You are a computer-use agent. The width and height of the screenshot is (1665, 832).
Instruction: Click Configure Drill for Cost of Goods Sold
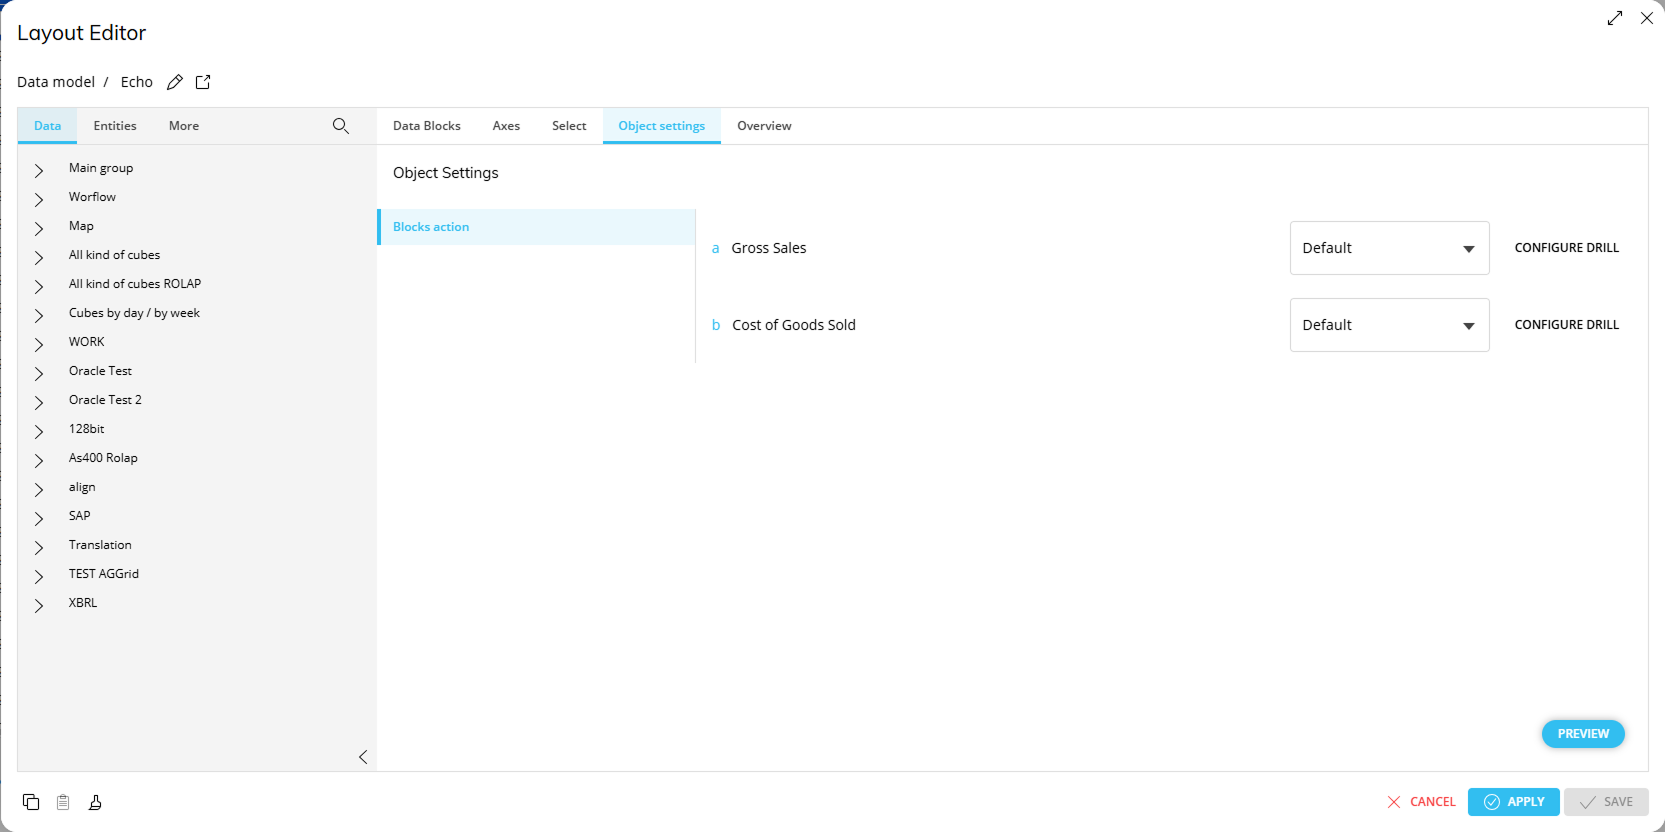[1566, 325]
